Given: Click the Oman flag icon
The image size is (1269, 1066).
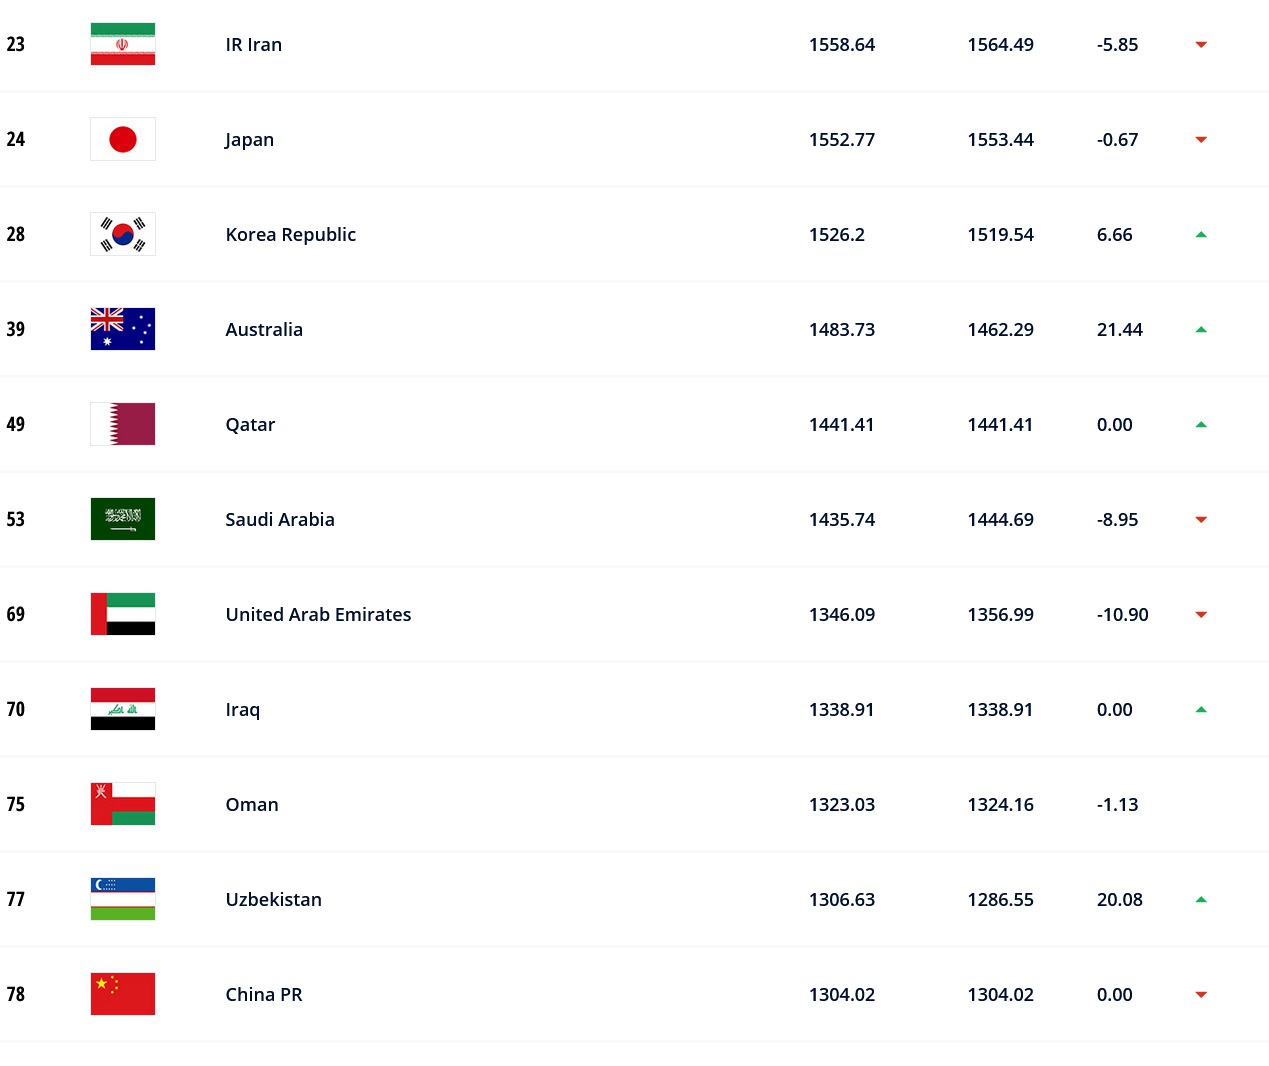Looking at the screenshot, I should (x=123, y=804).
